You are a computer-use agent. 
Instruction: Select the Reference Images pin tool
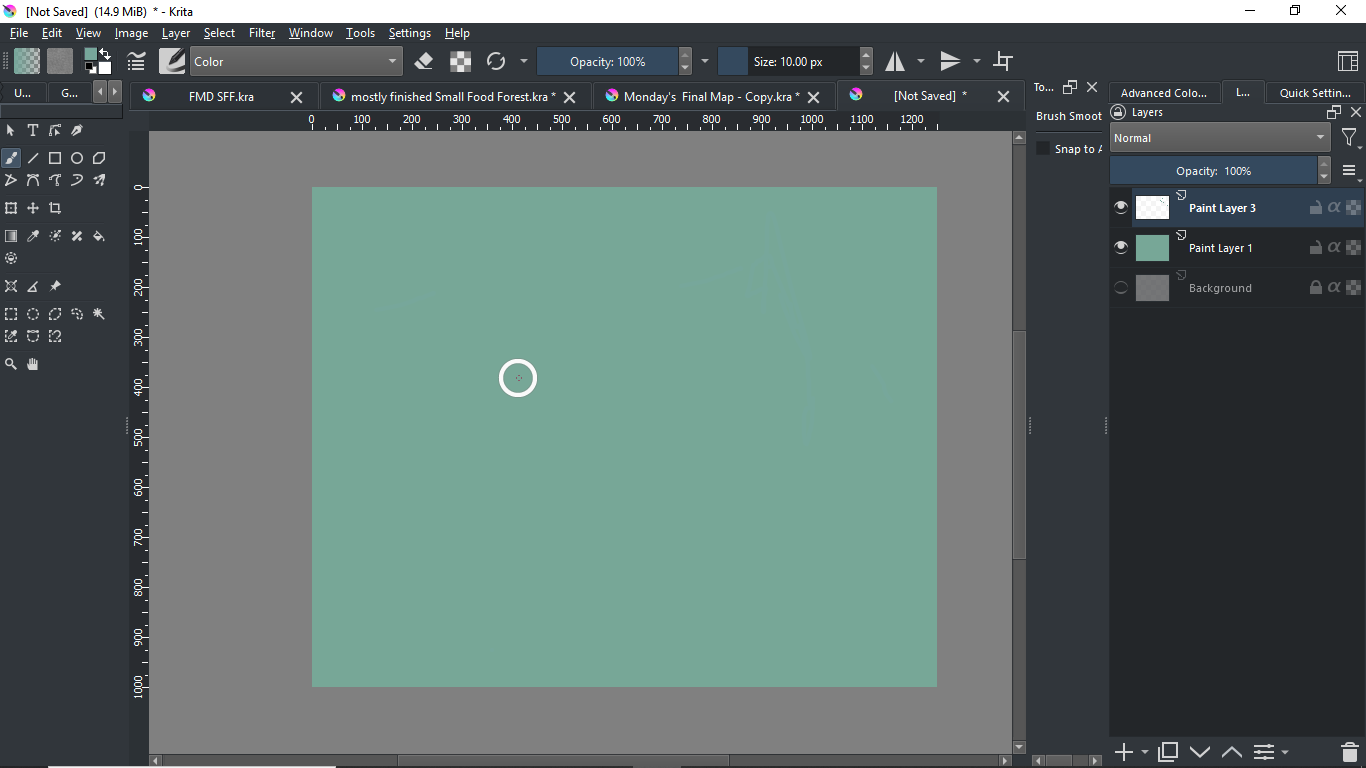(x=55, y=286)
